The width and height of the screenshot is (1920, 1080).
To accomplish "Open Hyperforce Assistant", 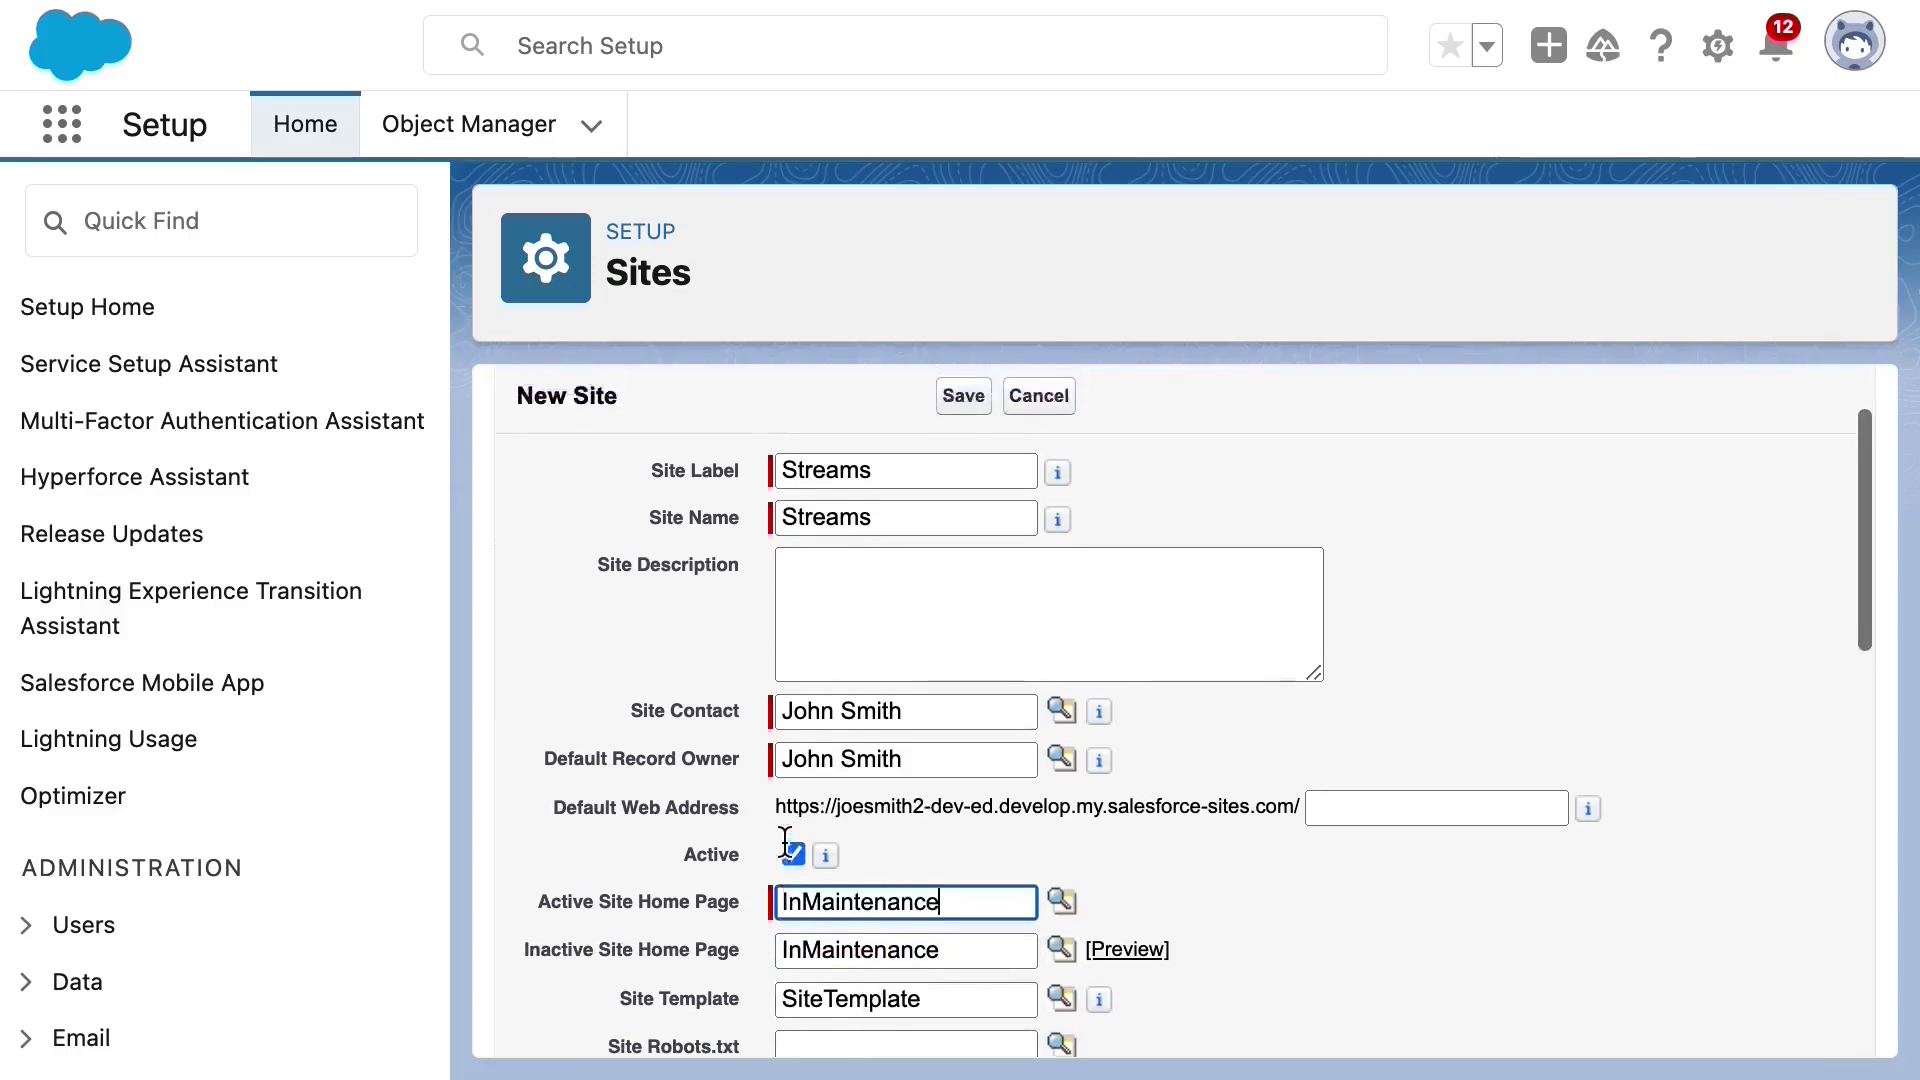I will (x=134, y=477).
